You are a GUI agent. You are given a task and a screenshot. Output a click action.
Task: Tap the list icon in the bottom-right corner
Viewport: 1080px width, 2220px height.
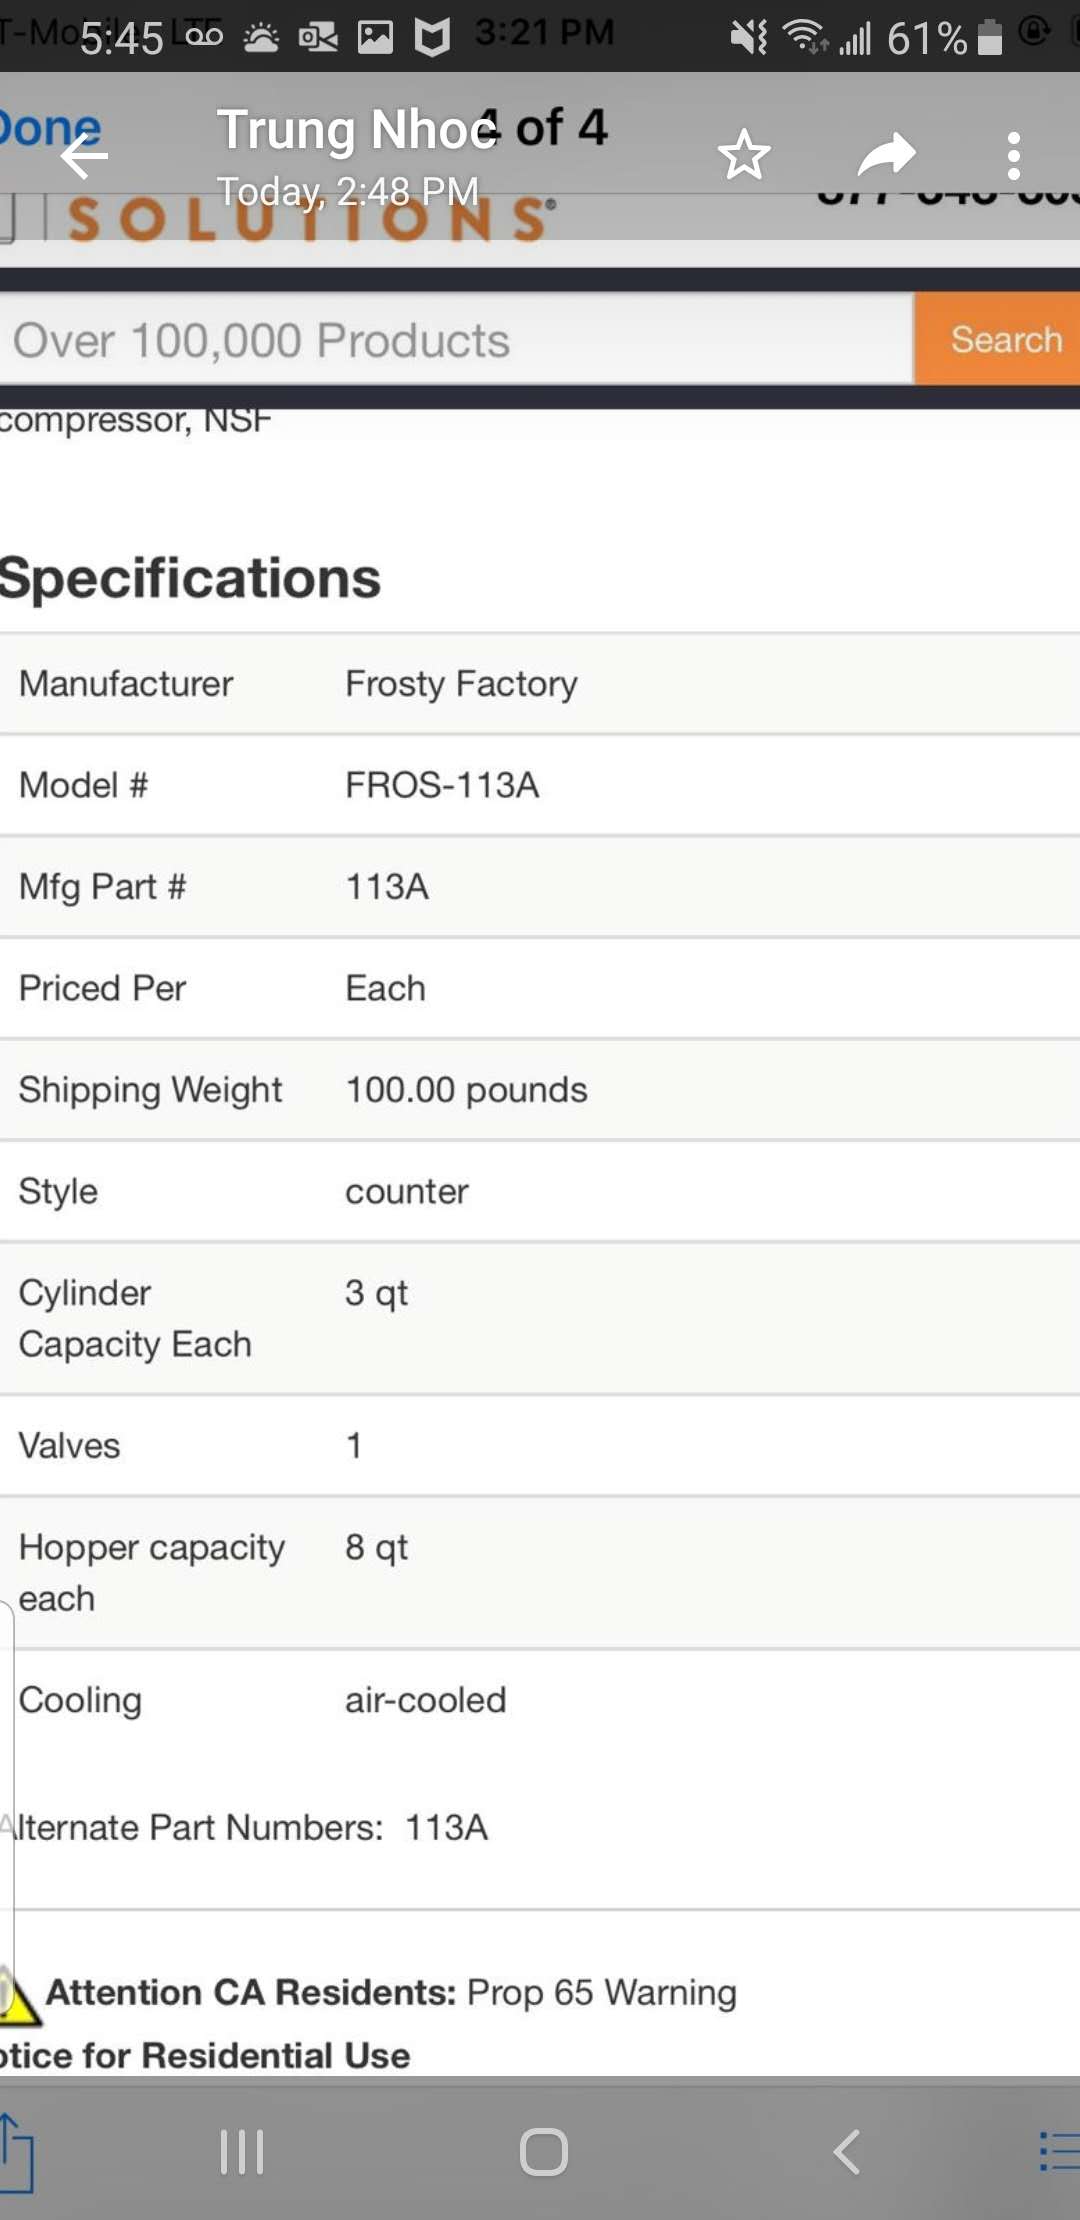pos(1058,2152)
